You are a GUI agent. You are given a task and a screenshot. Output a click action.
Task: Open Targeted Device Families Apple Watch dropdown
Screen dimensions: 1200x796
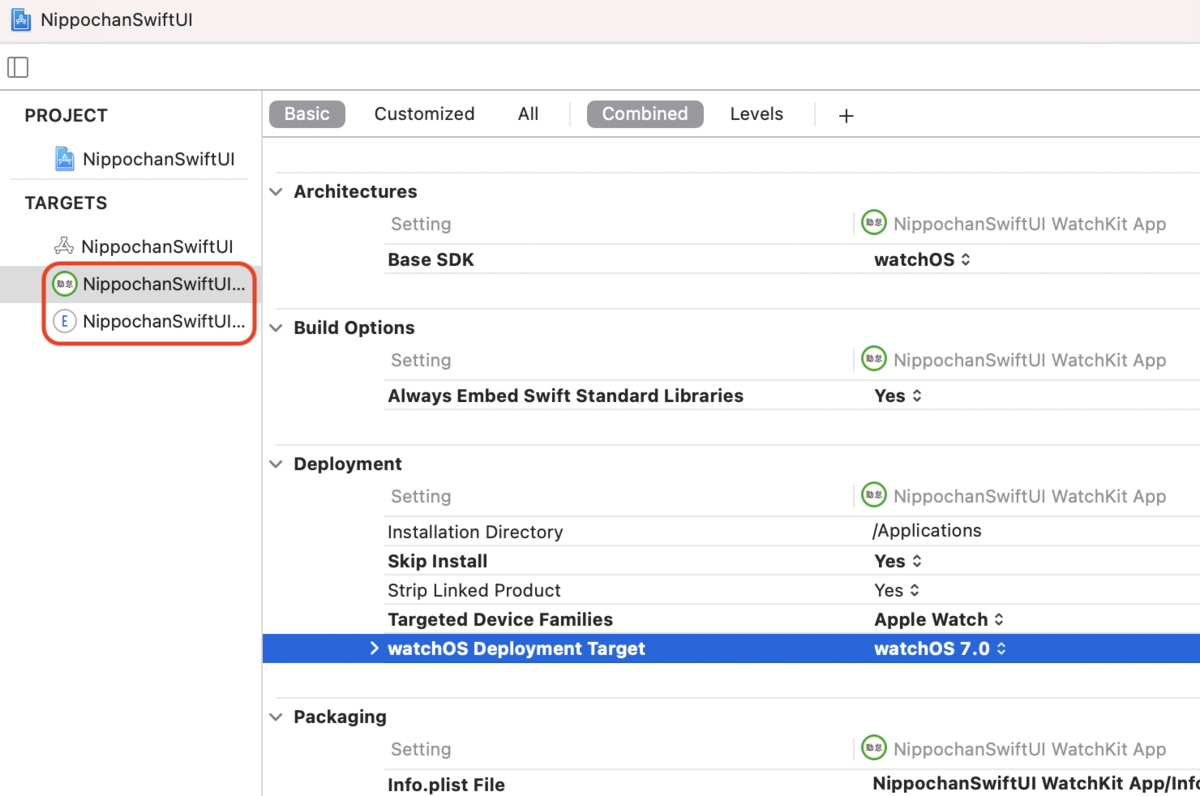939,619
